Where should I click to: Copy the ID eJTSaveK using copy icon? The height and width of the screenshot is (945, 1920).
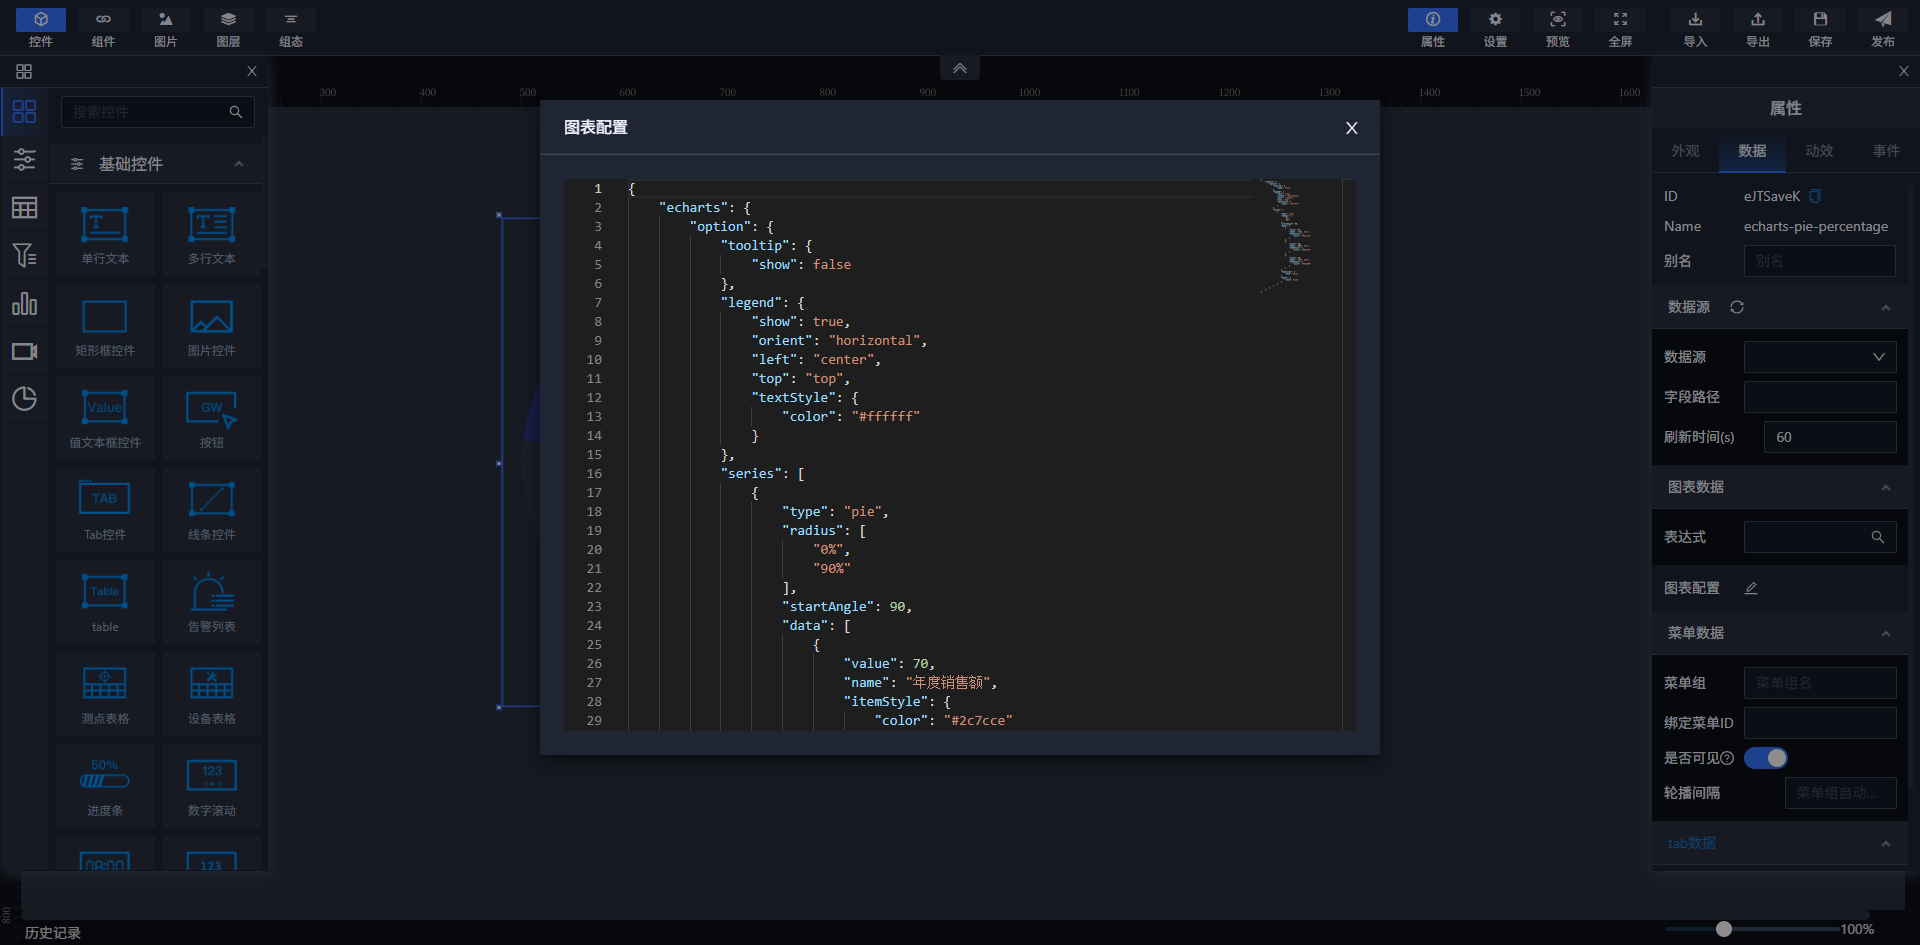(x=1815, y=196)
